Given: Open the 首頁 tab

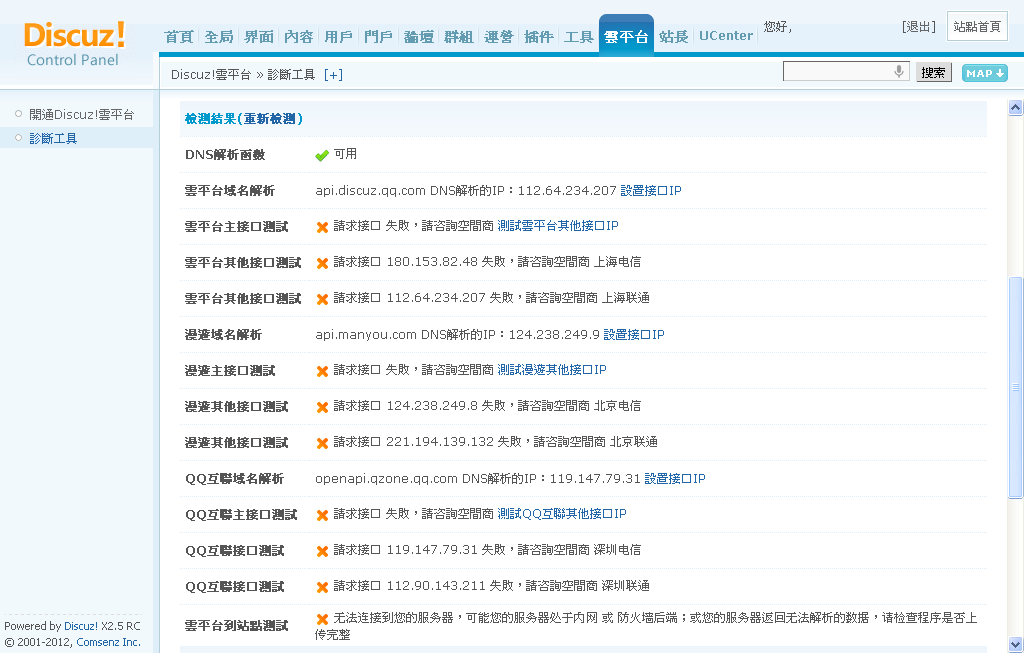Looking at the screenshot, I should pyautogui.click(x=178, y=37).
